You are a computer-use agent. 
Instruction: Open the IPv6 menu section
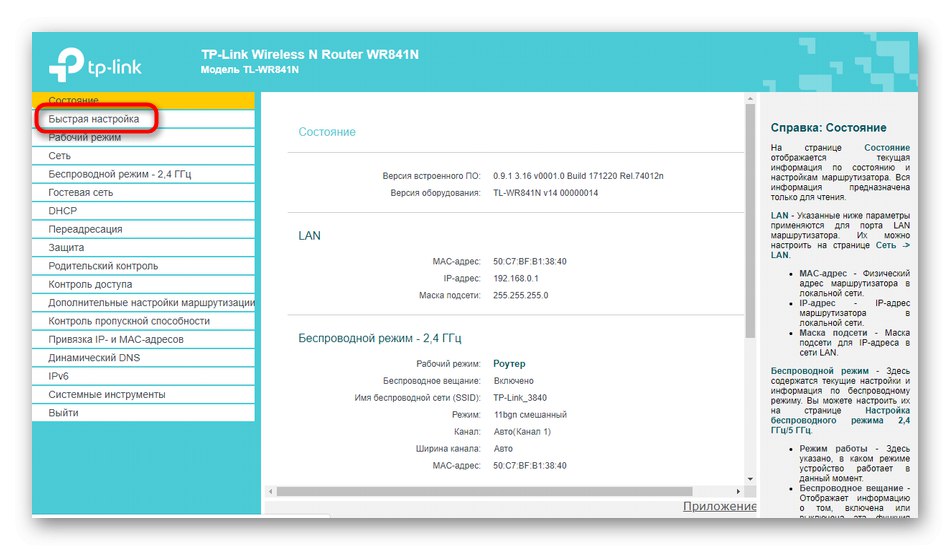click(x=144, y=376)
